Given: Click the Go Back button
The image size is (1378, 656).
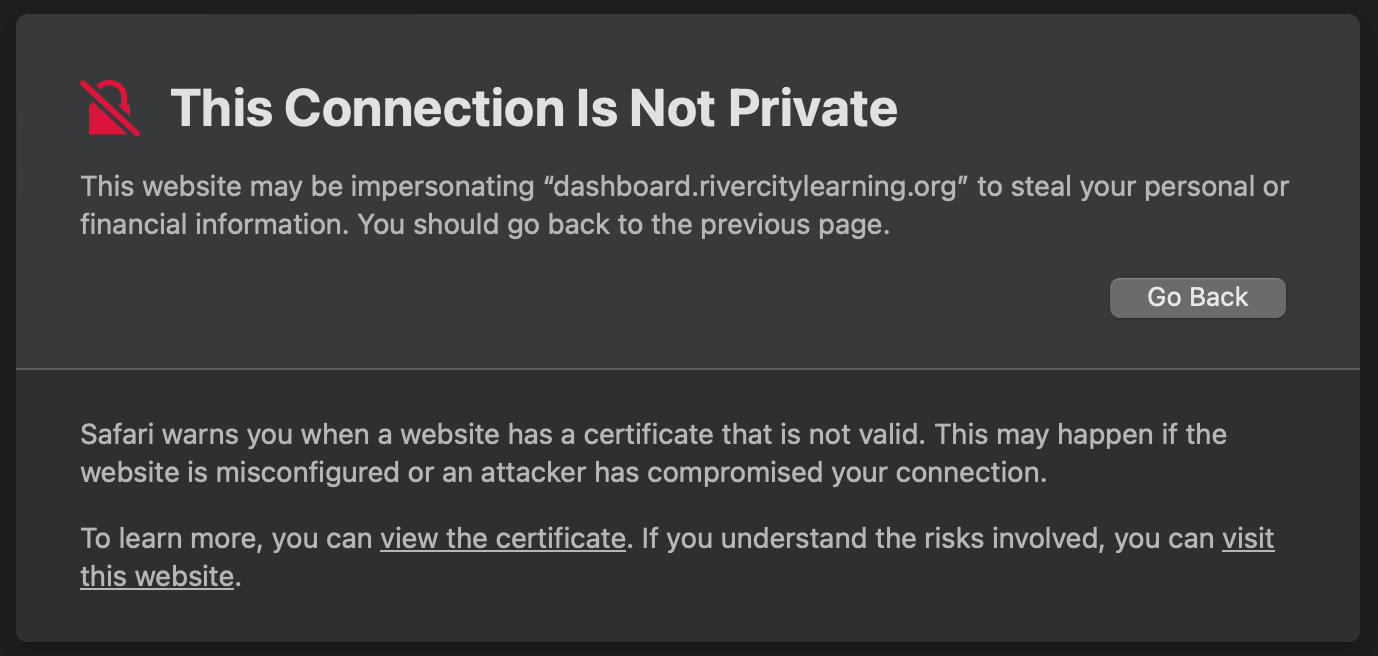Looking at the screenshot, I should [x=1197, y=297].
